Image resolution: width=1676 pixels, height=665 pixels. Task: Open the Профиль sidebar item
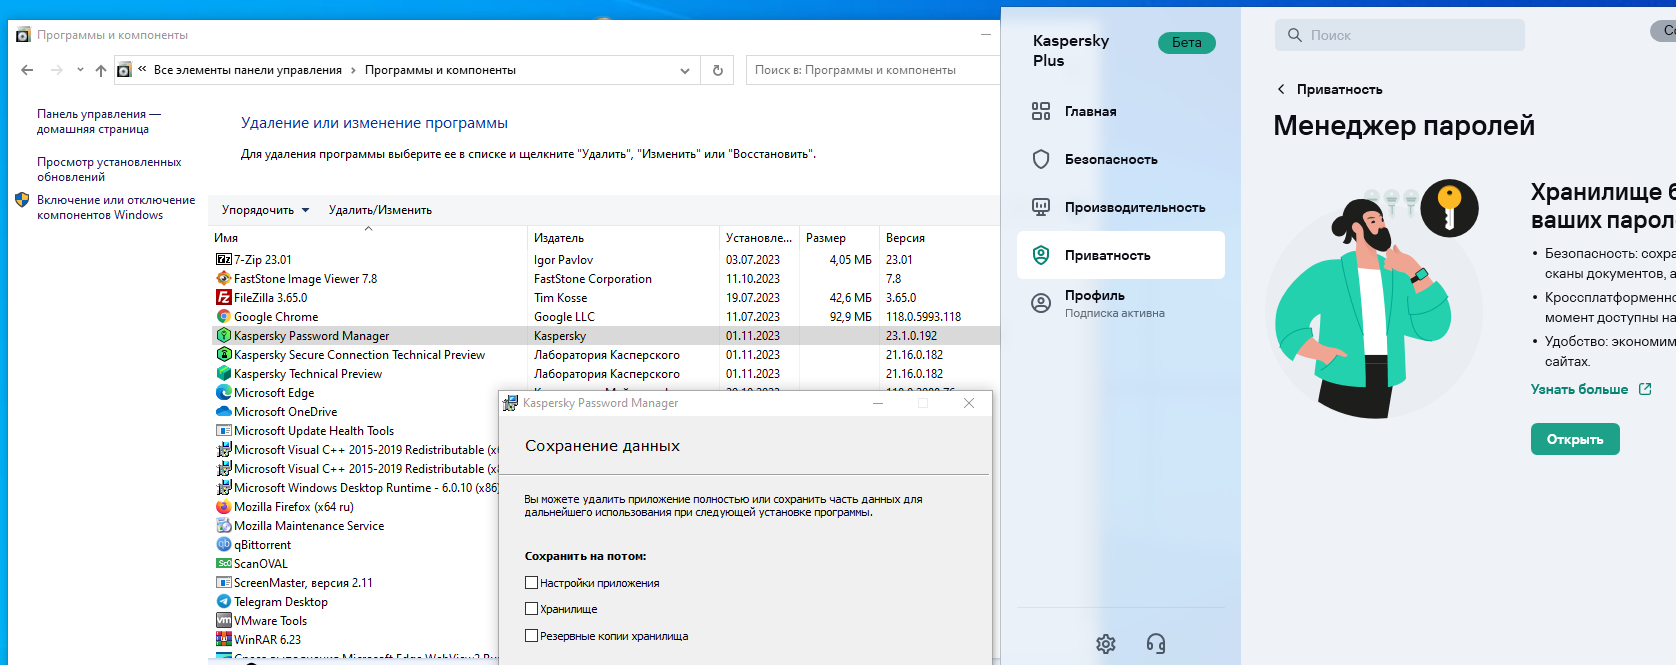(1121, 303)
